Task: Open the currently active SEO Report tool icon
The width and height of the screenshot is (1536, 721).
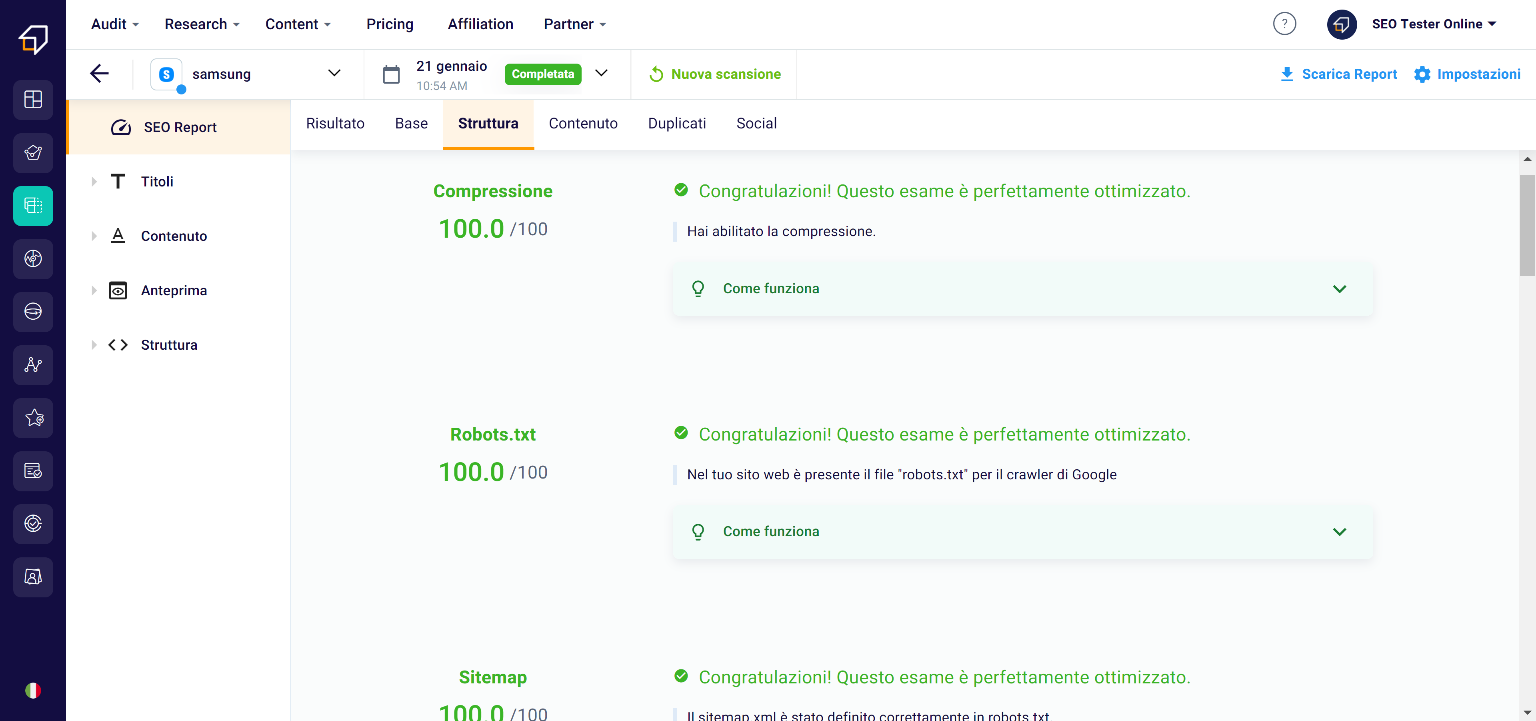Action: (x=33, y=206)
